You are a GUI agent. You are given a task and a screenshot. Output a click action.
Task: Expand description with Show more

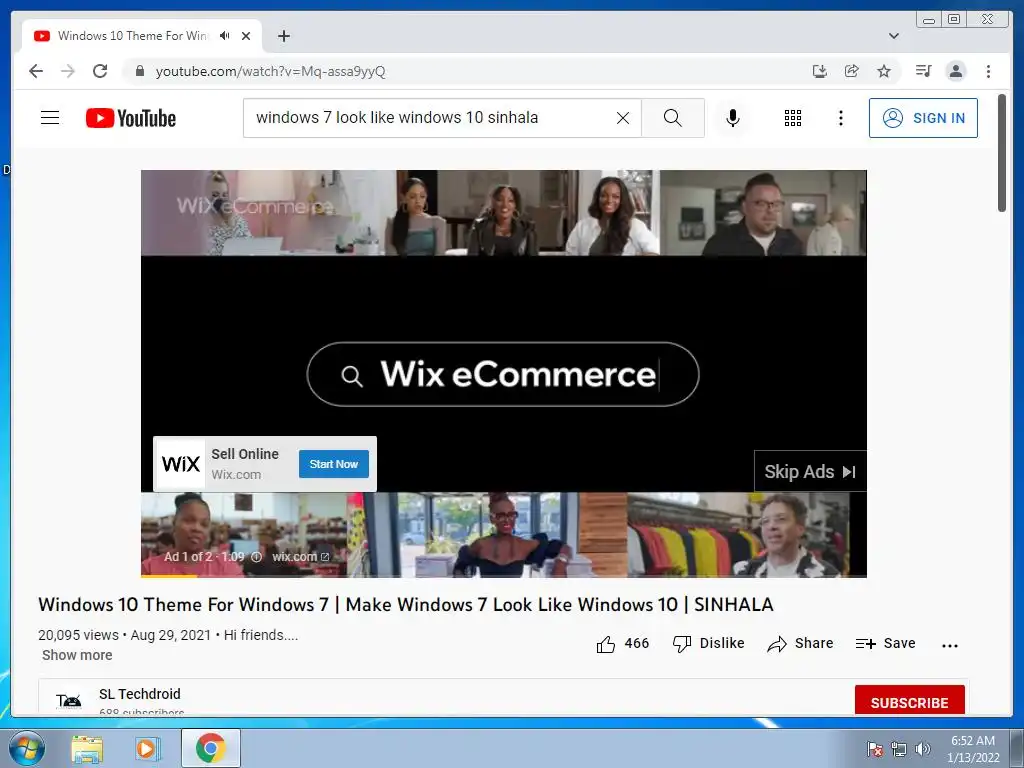[77, 655]
